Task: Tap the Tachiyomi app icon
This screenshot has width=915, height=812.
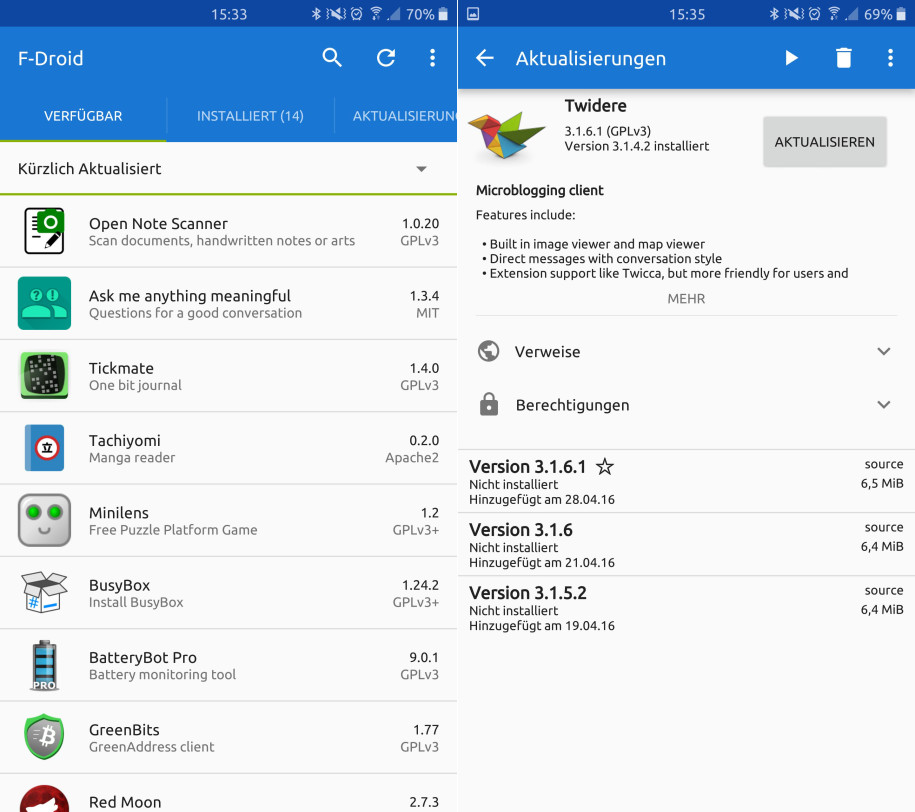Action: [x=44, y=448]
